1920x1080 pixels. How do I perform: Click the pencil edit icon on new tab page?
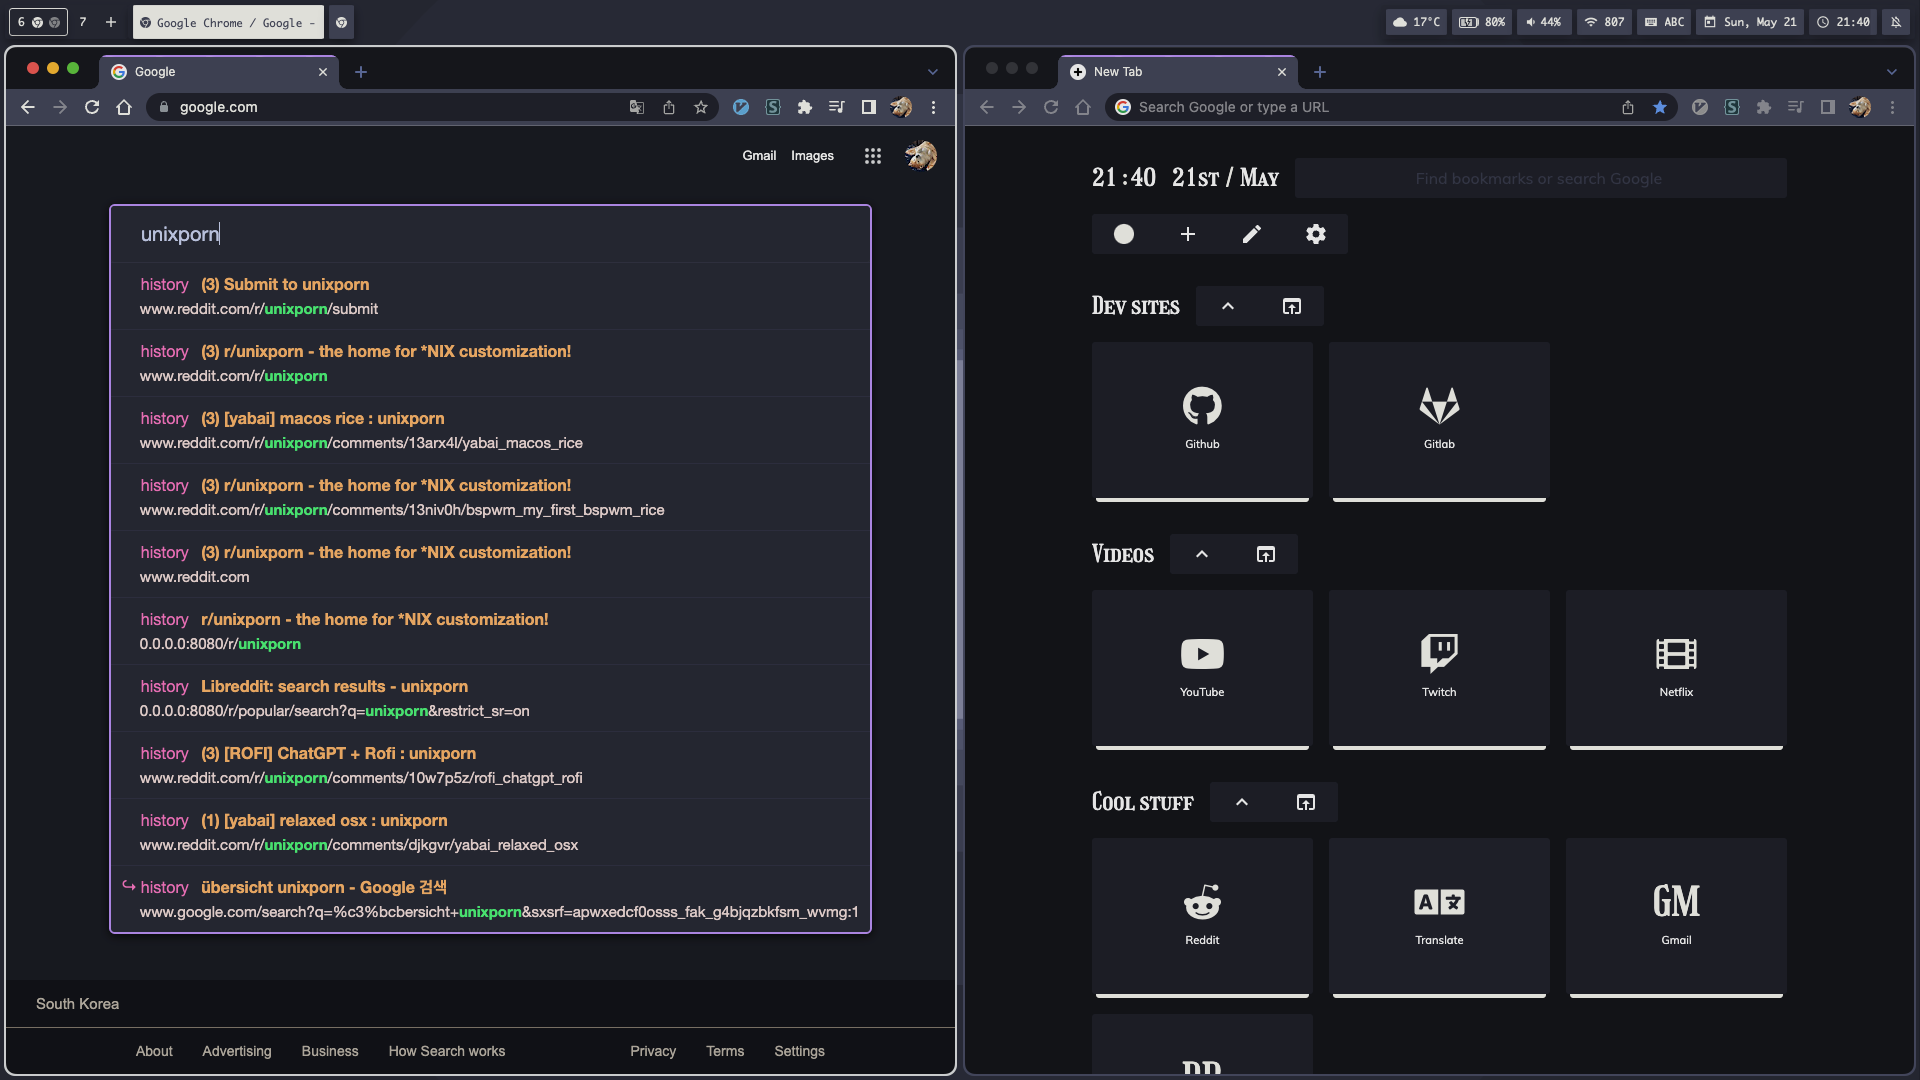[1251, 234]
